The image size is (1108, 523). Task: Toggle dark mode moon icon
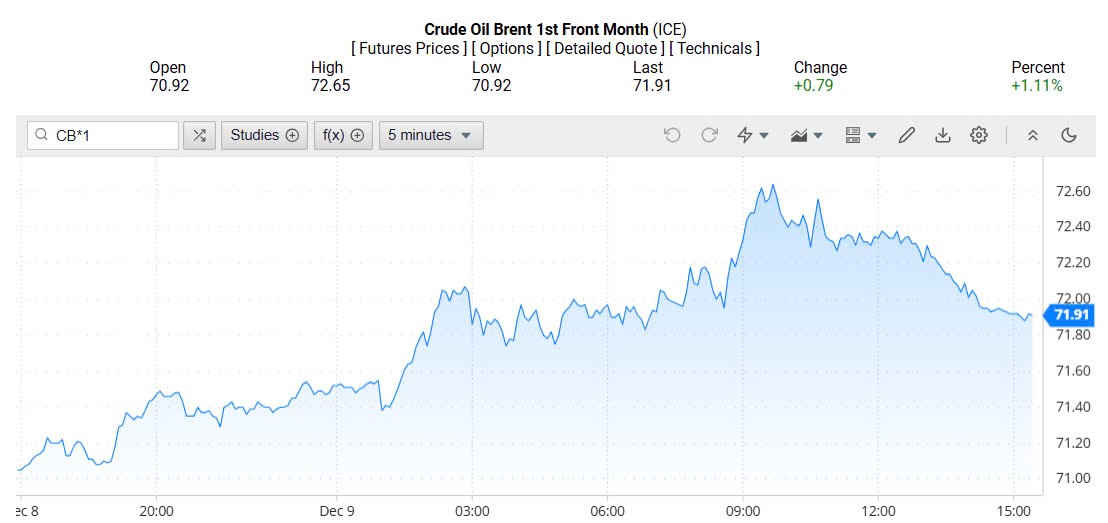pyautogui.click(x=1069, y=135)
